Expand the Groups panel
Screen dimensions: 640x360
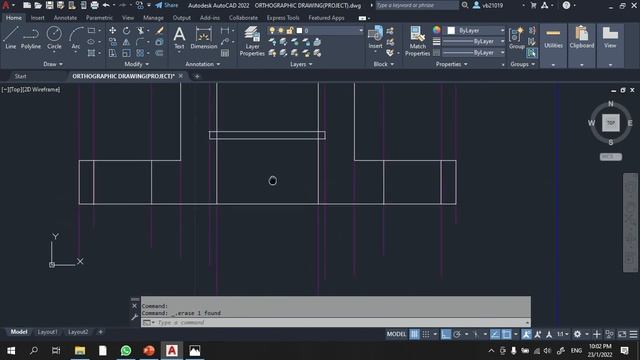tap(522, 64)
